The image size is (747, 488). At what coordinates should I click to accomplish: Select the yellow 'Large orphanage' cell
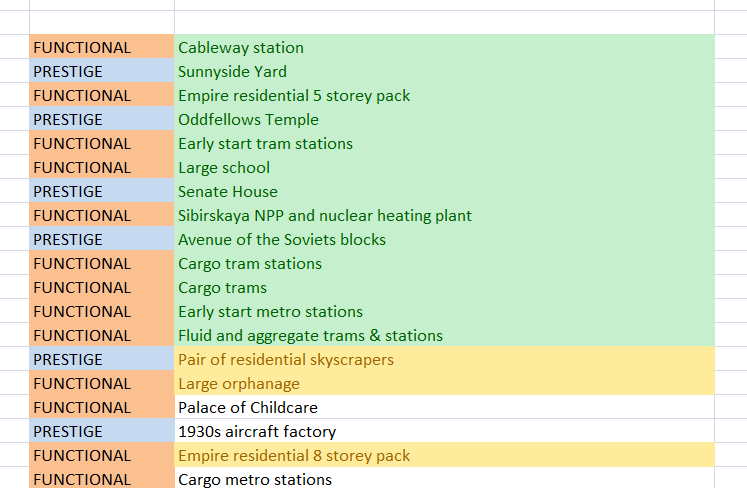239,384
